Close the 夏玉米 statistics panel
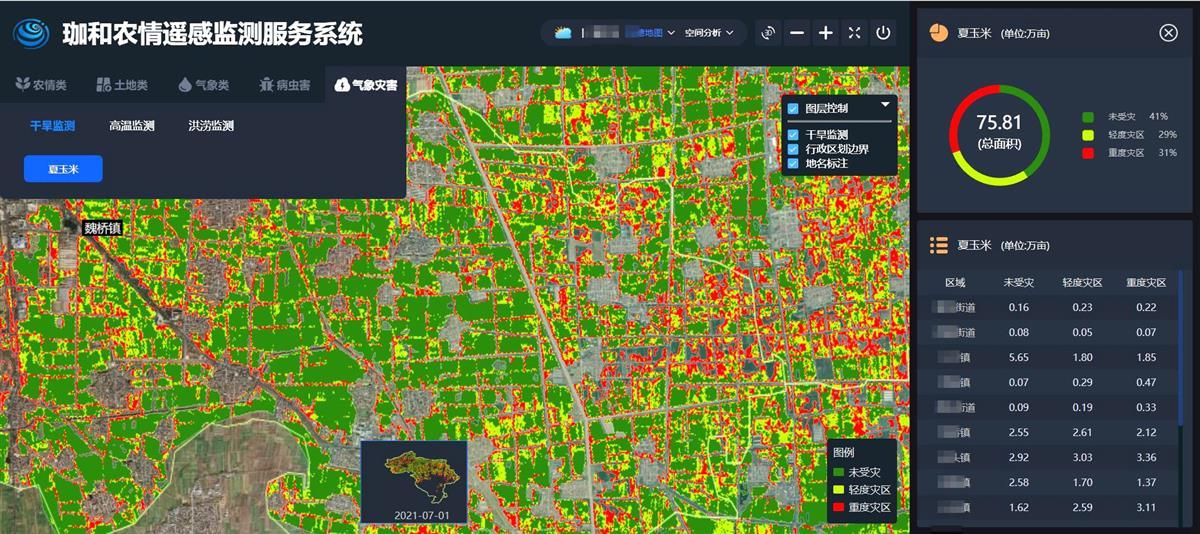This screenshot has height=534, width=1200. point(1168,33)
